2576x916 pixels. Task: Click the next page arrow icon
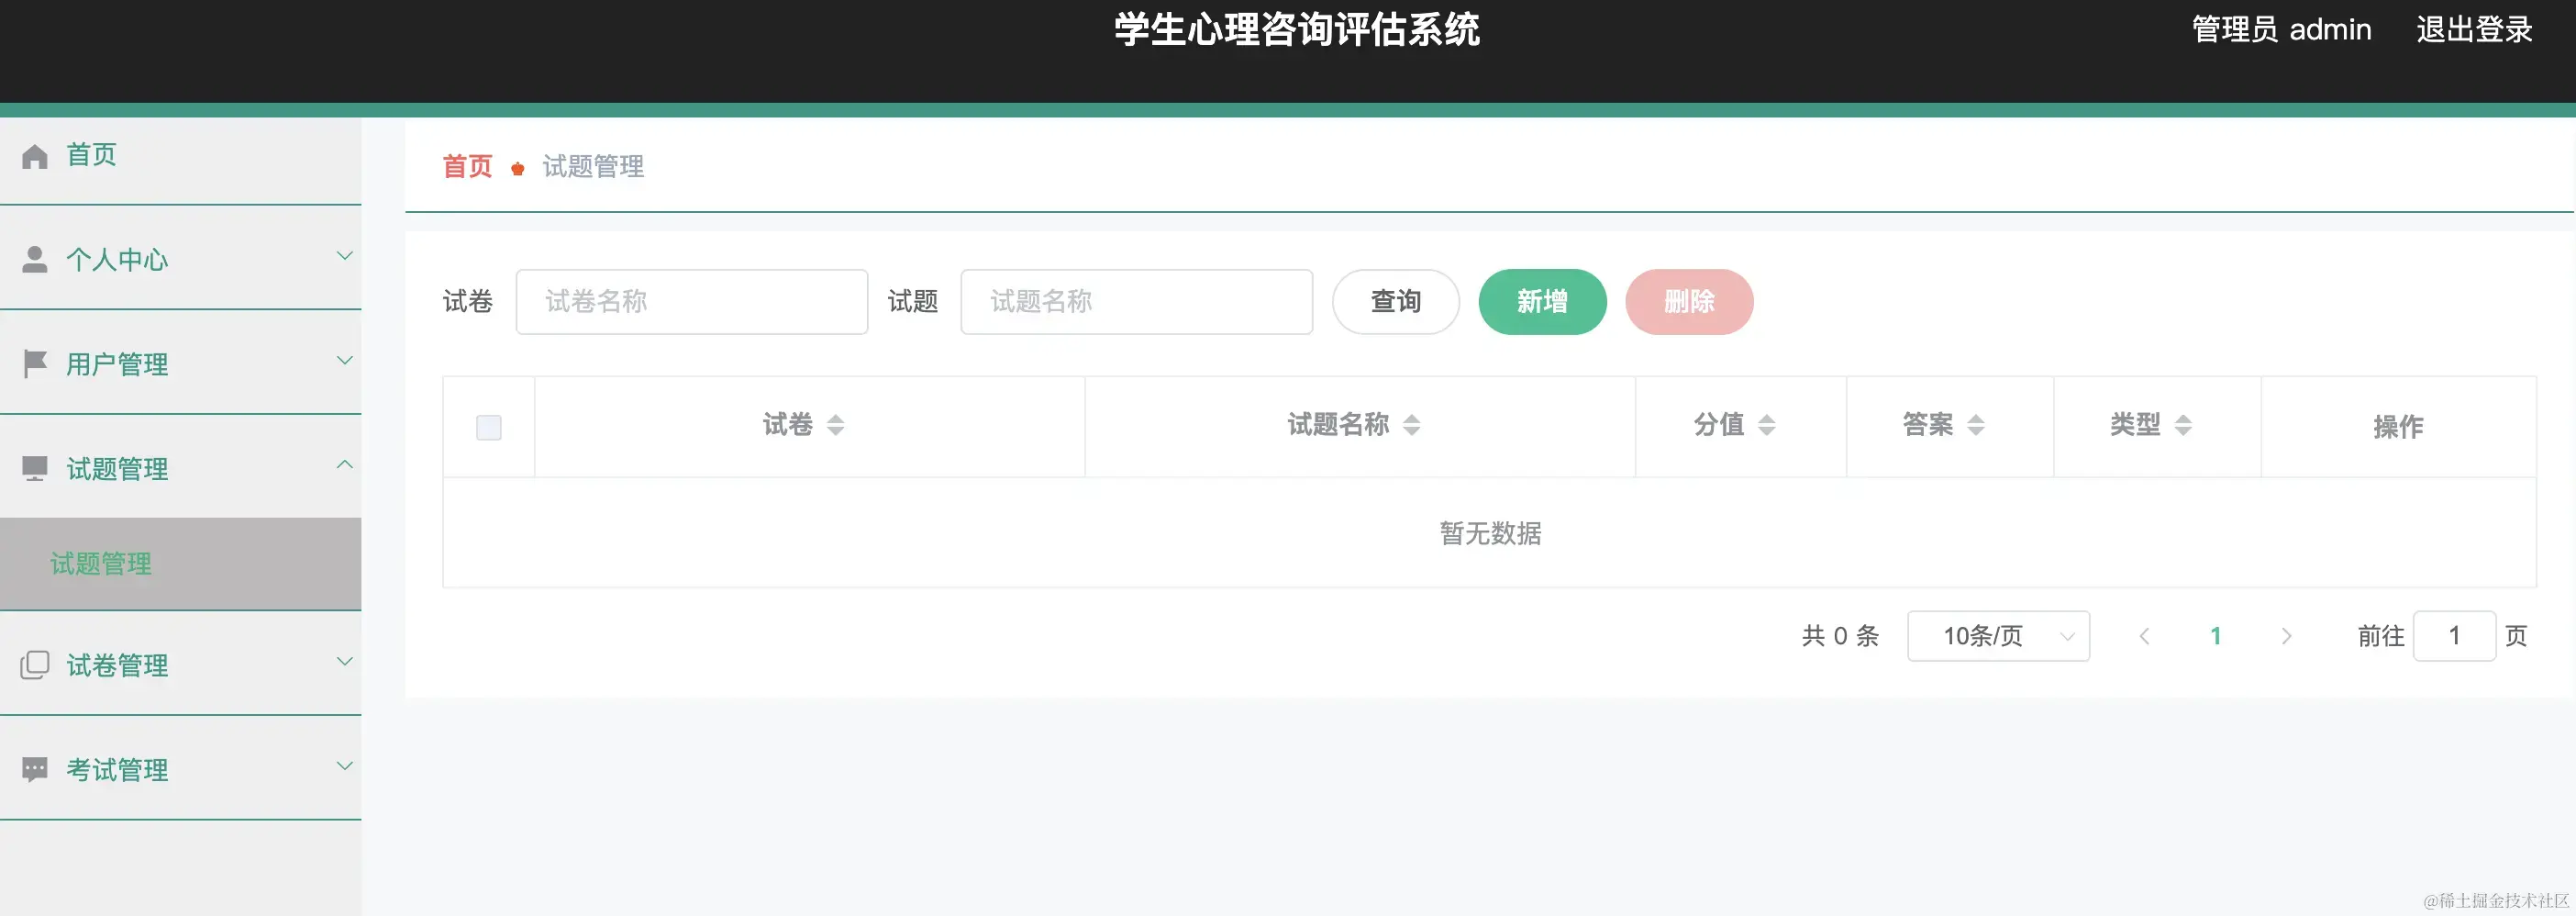2286,636
